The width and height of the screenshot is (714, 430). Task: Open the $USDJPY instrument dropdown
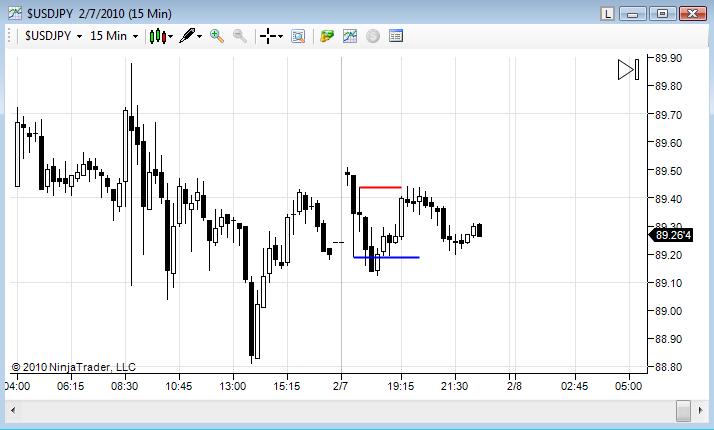[53, 36]
